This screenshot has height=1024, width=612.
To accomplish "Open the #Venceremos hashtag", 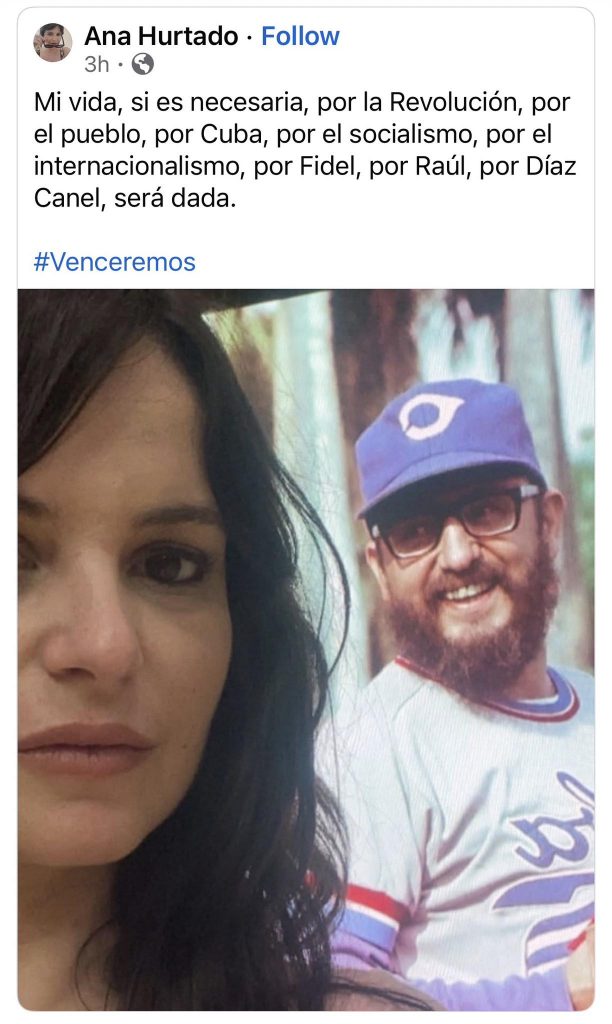I will [114, 262].
